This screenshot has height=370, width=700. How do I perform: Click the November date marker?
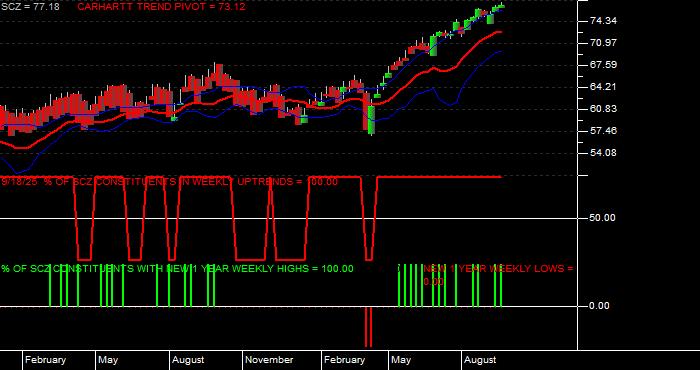pos(269,360)
